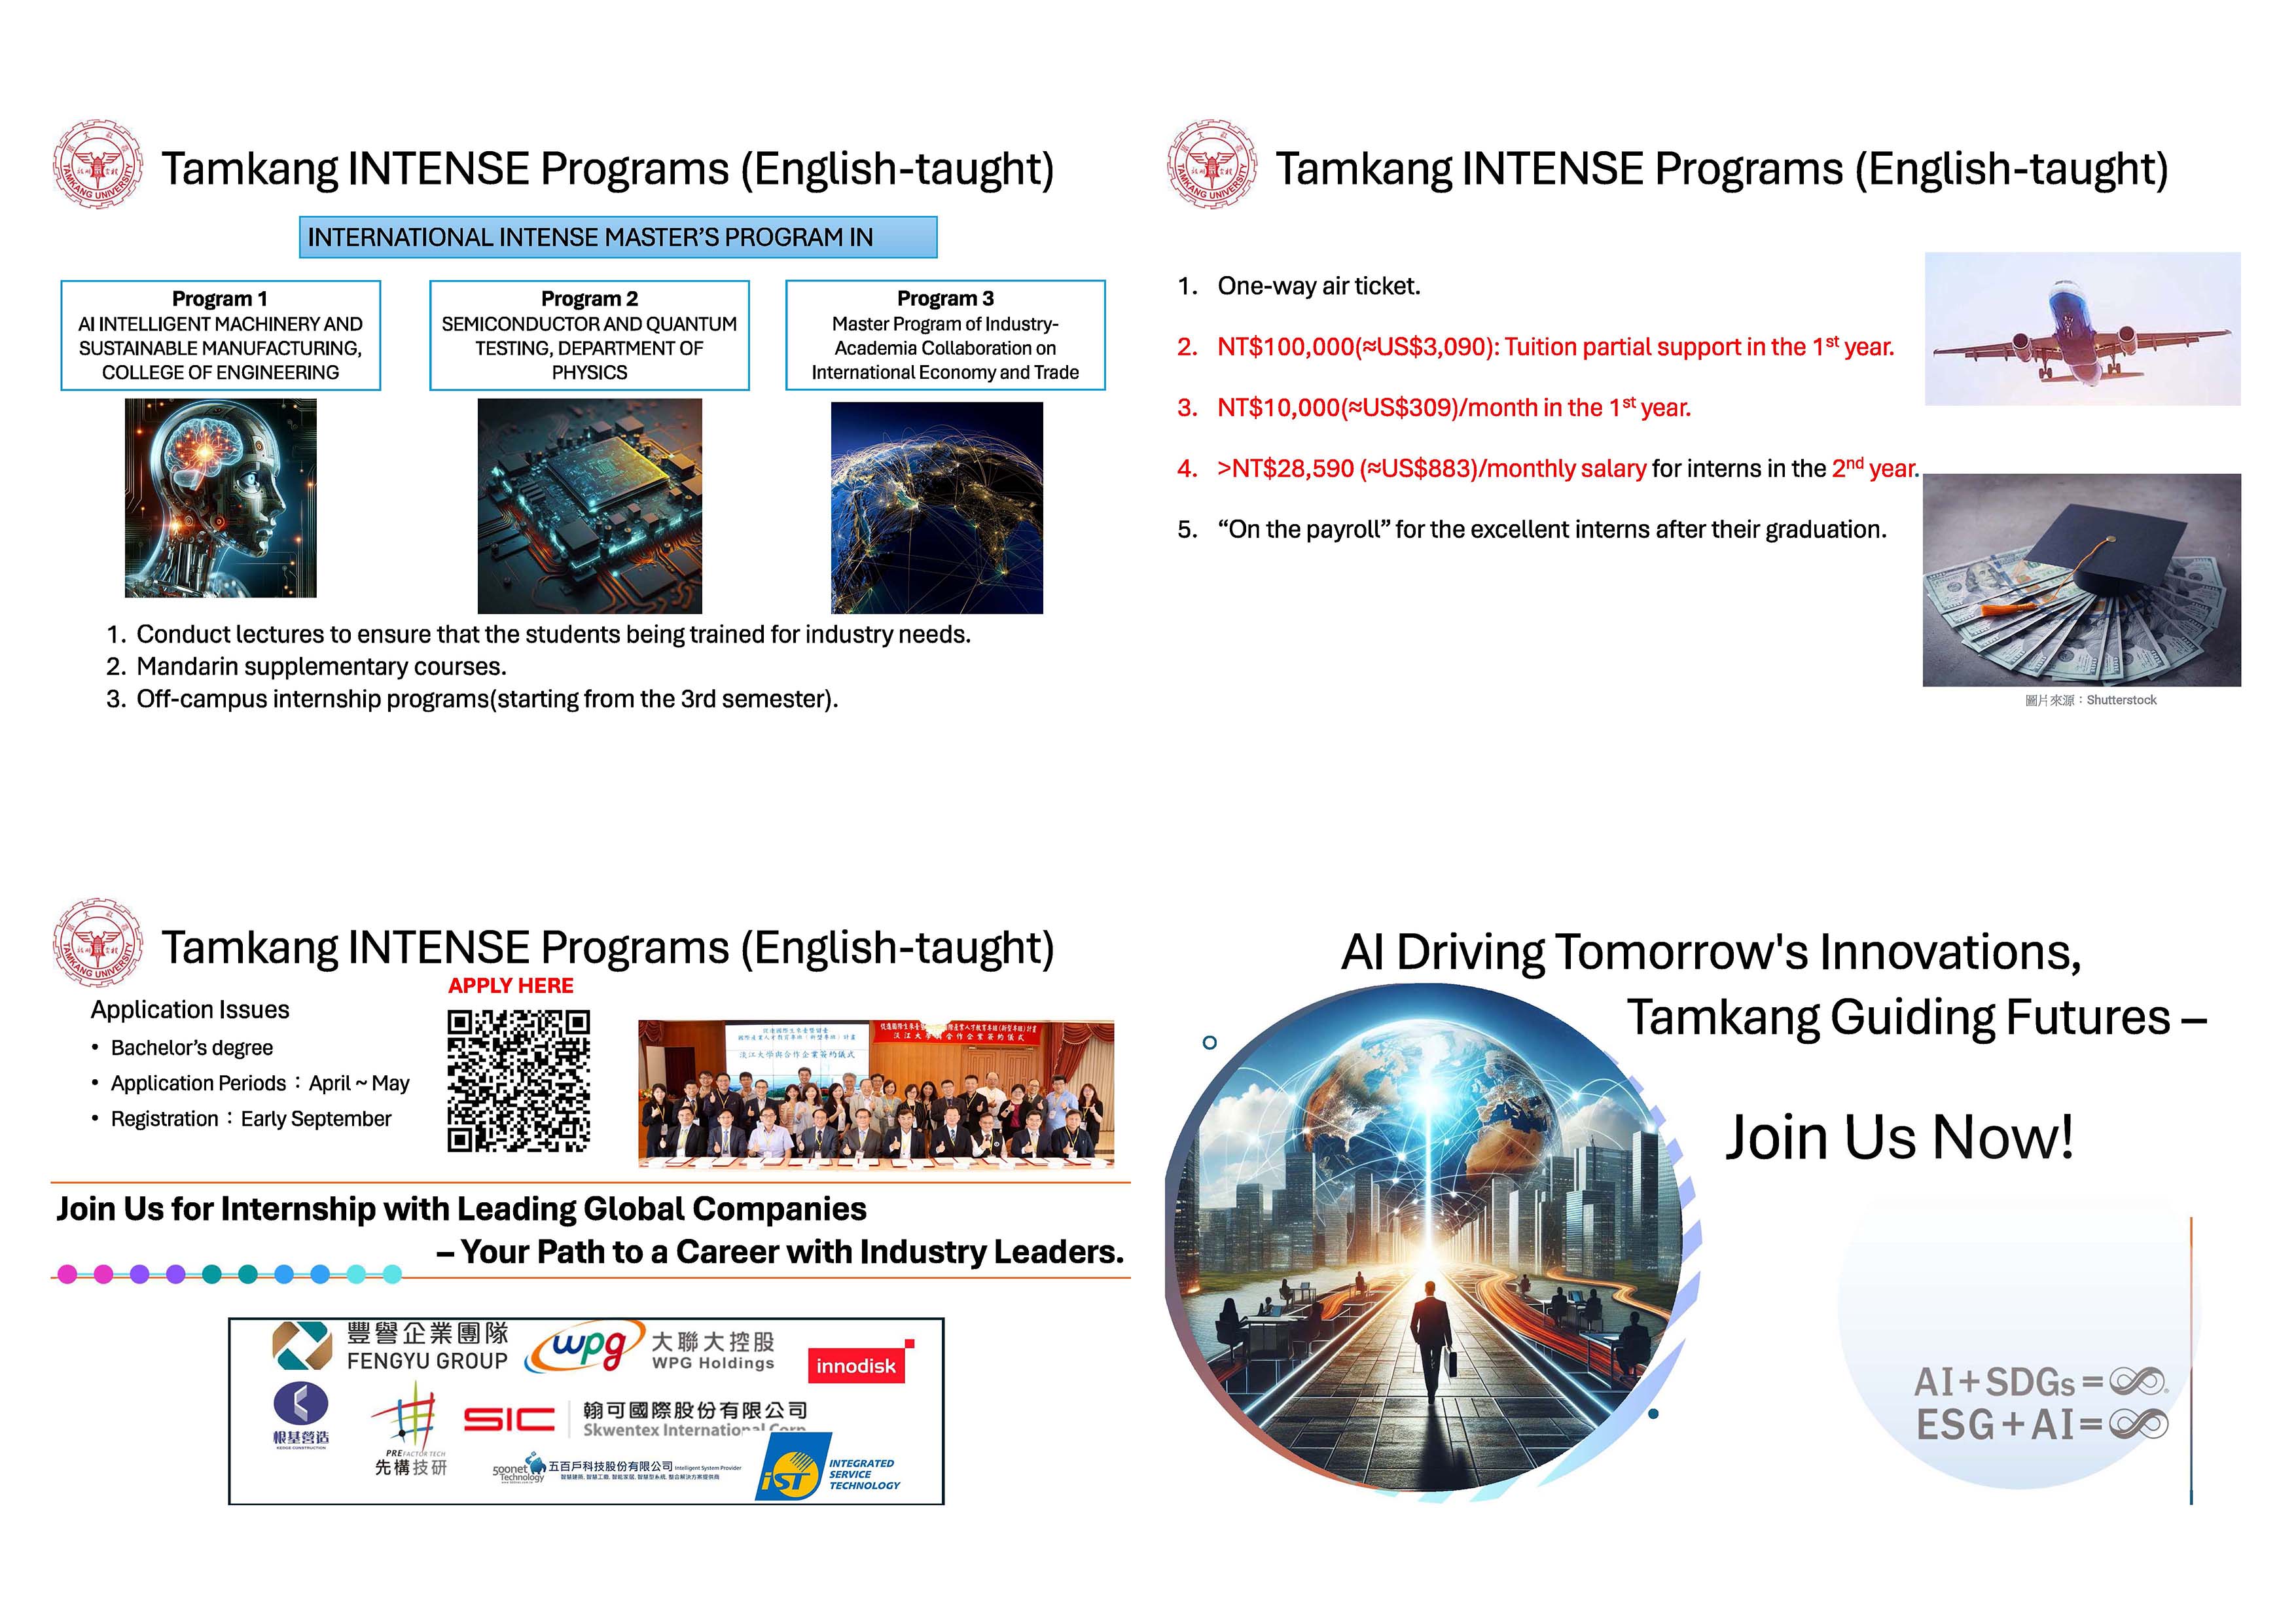Click 'Join Us for Internship with Leading Global Companies'

coord(461,1209)
